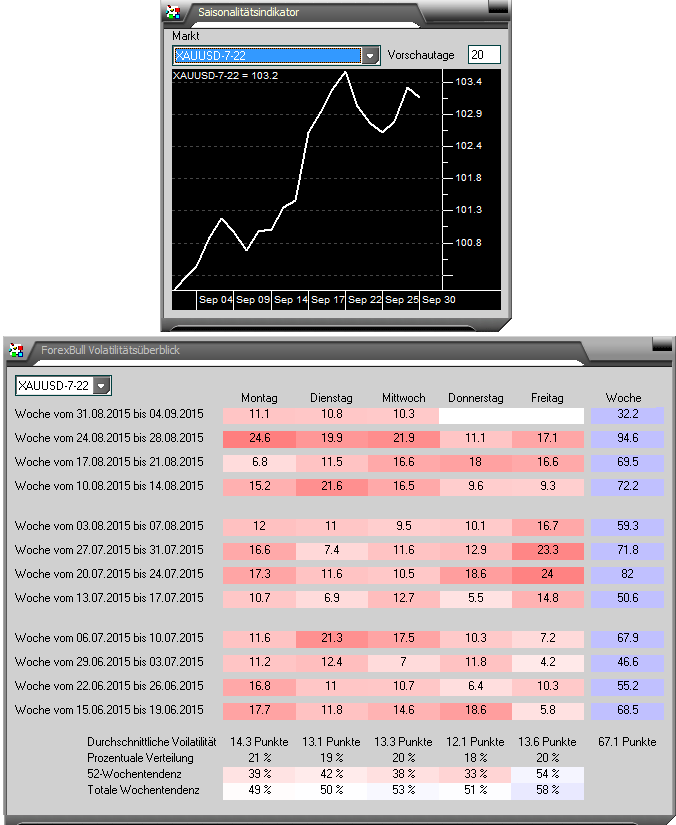676x825 pixels.
Task: Minimize the Saisonalitätsindikator window
Action: pos(495,6)
